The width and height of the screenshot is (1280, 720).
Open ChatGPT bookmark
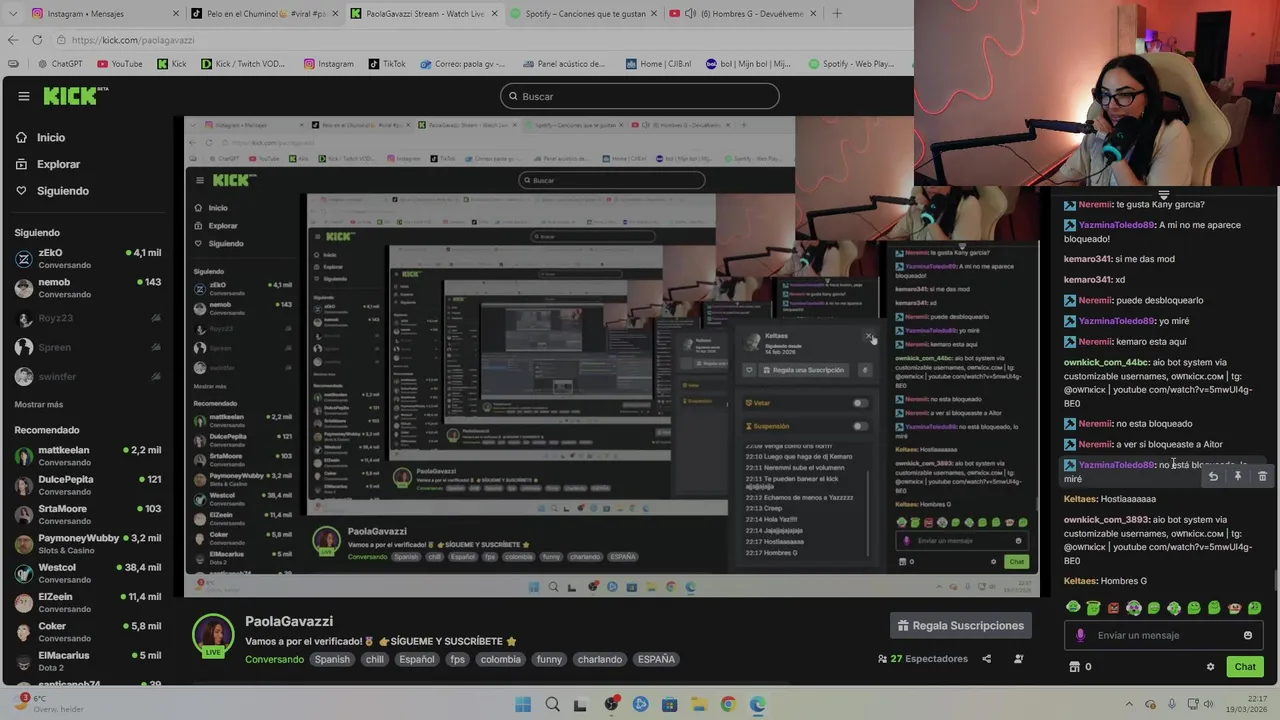click(x=60, y=64)
